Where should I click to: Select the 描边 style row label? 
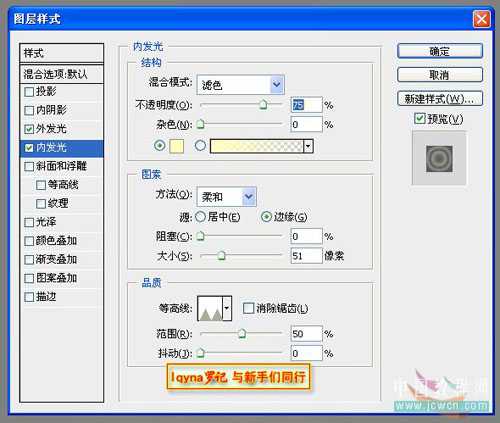46,297
